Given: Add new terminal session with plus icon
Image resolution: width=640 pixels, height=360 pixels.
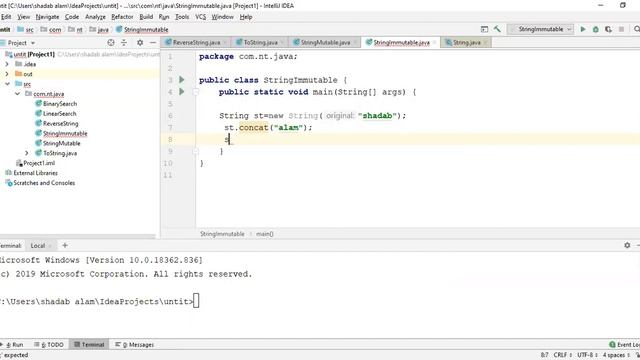Looking at the screenshot, I should point(65,245).
